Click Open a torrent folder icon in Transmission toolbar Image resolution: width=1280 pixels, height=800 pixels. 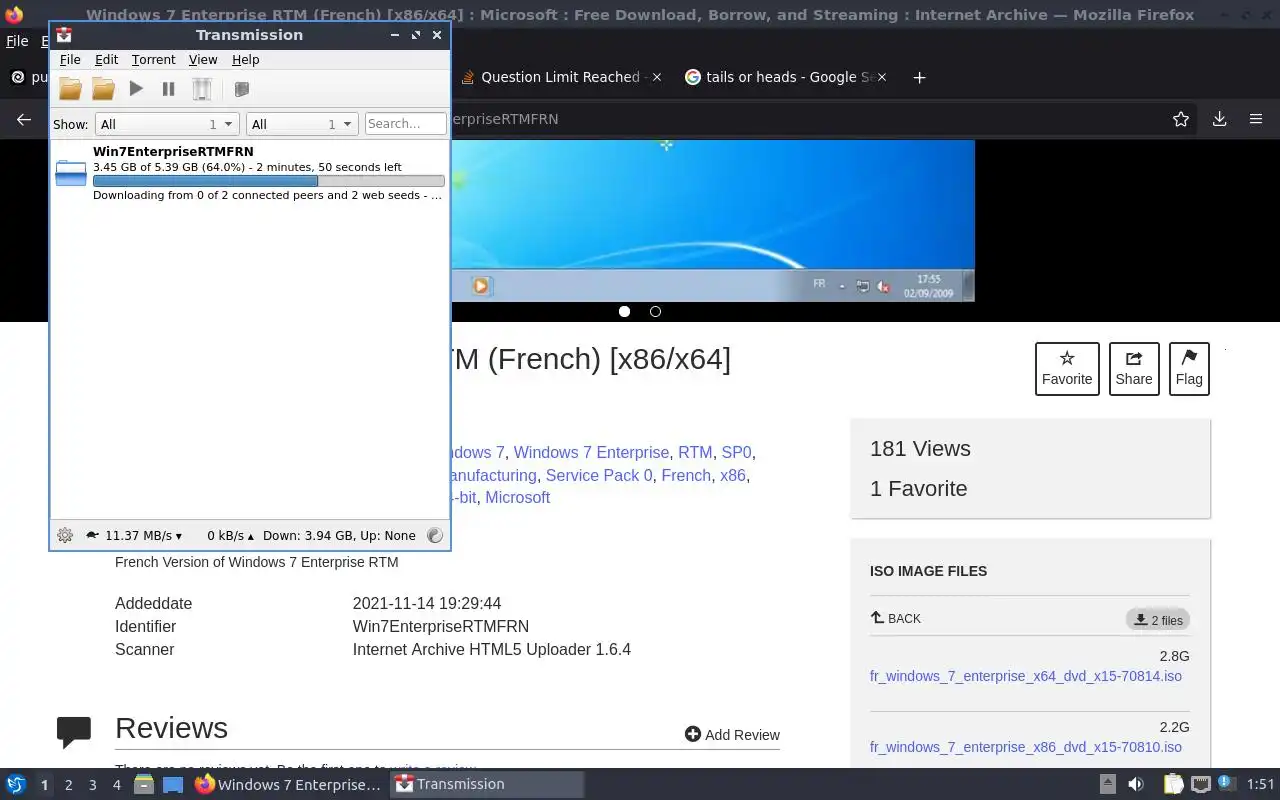(70, 89)
